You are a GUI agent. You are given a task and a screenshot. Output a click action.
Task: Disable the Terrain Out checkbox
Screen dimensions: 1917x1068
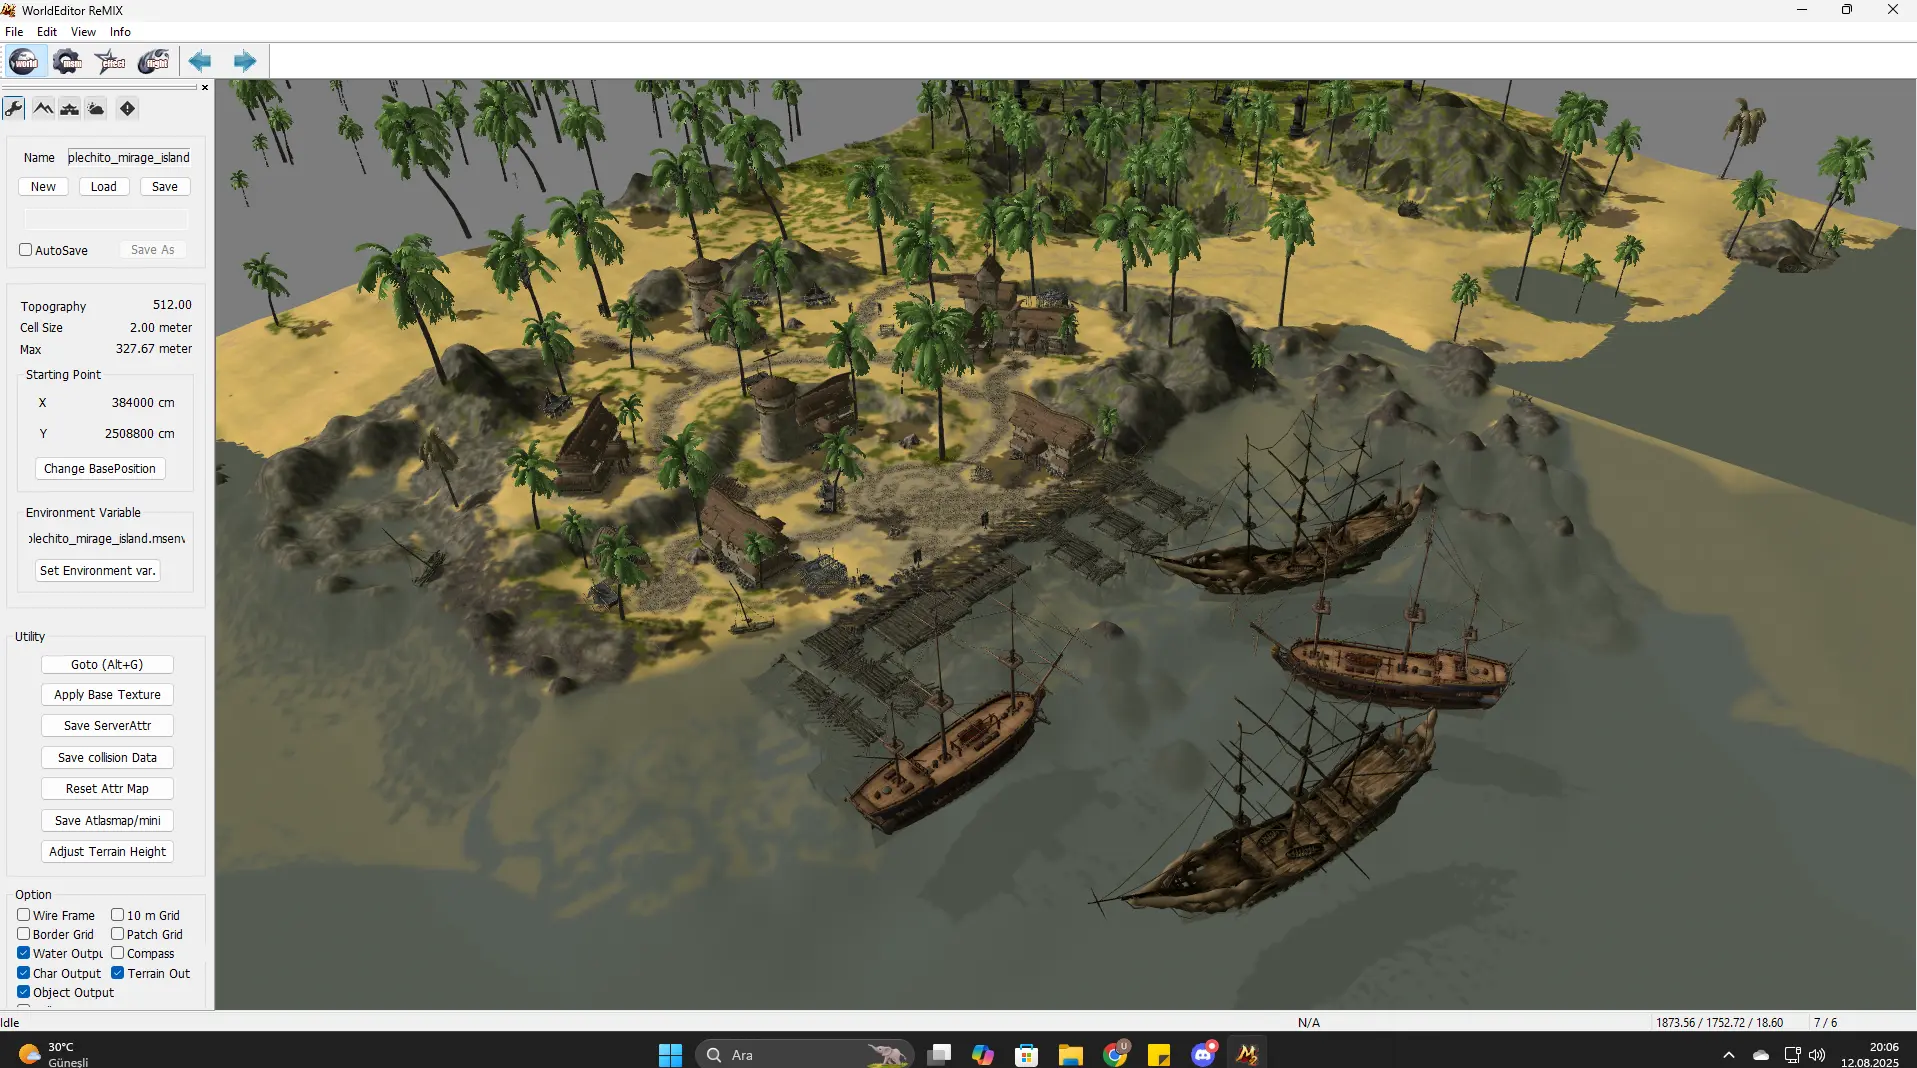coord(117,973)
